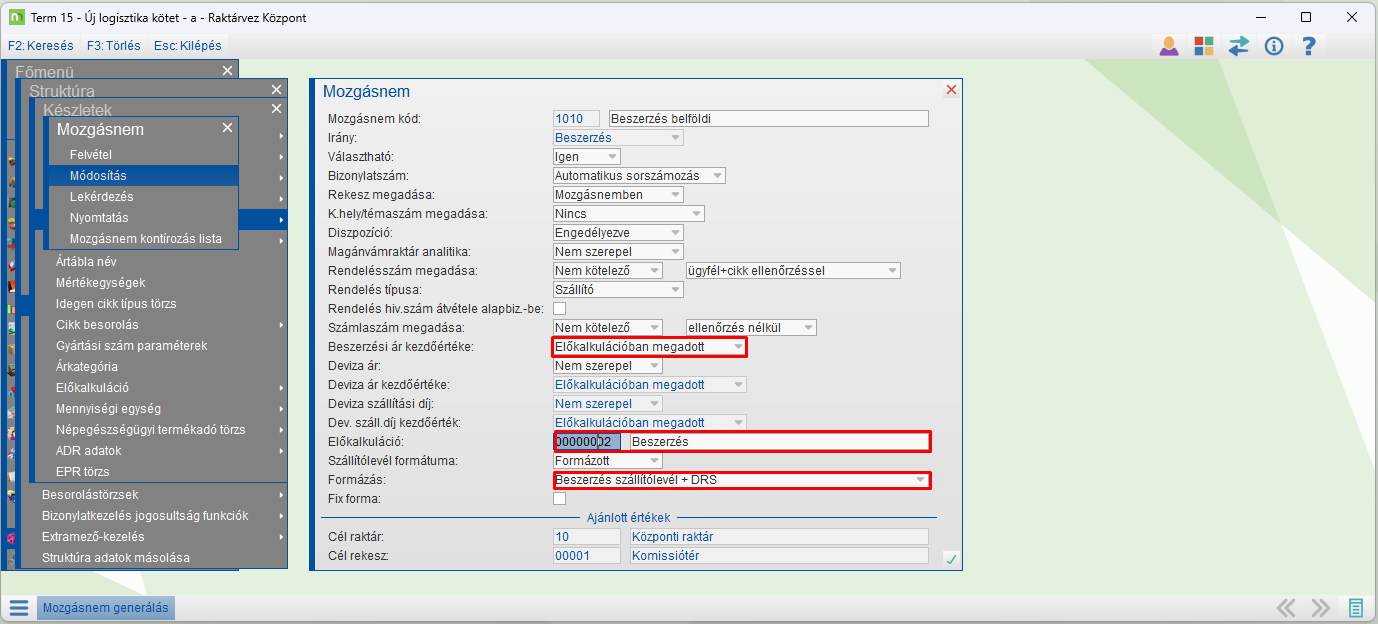1378x624 pixels.
Task: Click the next record double-arrow icon
Action: [x=1320, y=607]
